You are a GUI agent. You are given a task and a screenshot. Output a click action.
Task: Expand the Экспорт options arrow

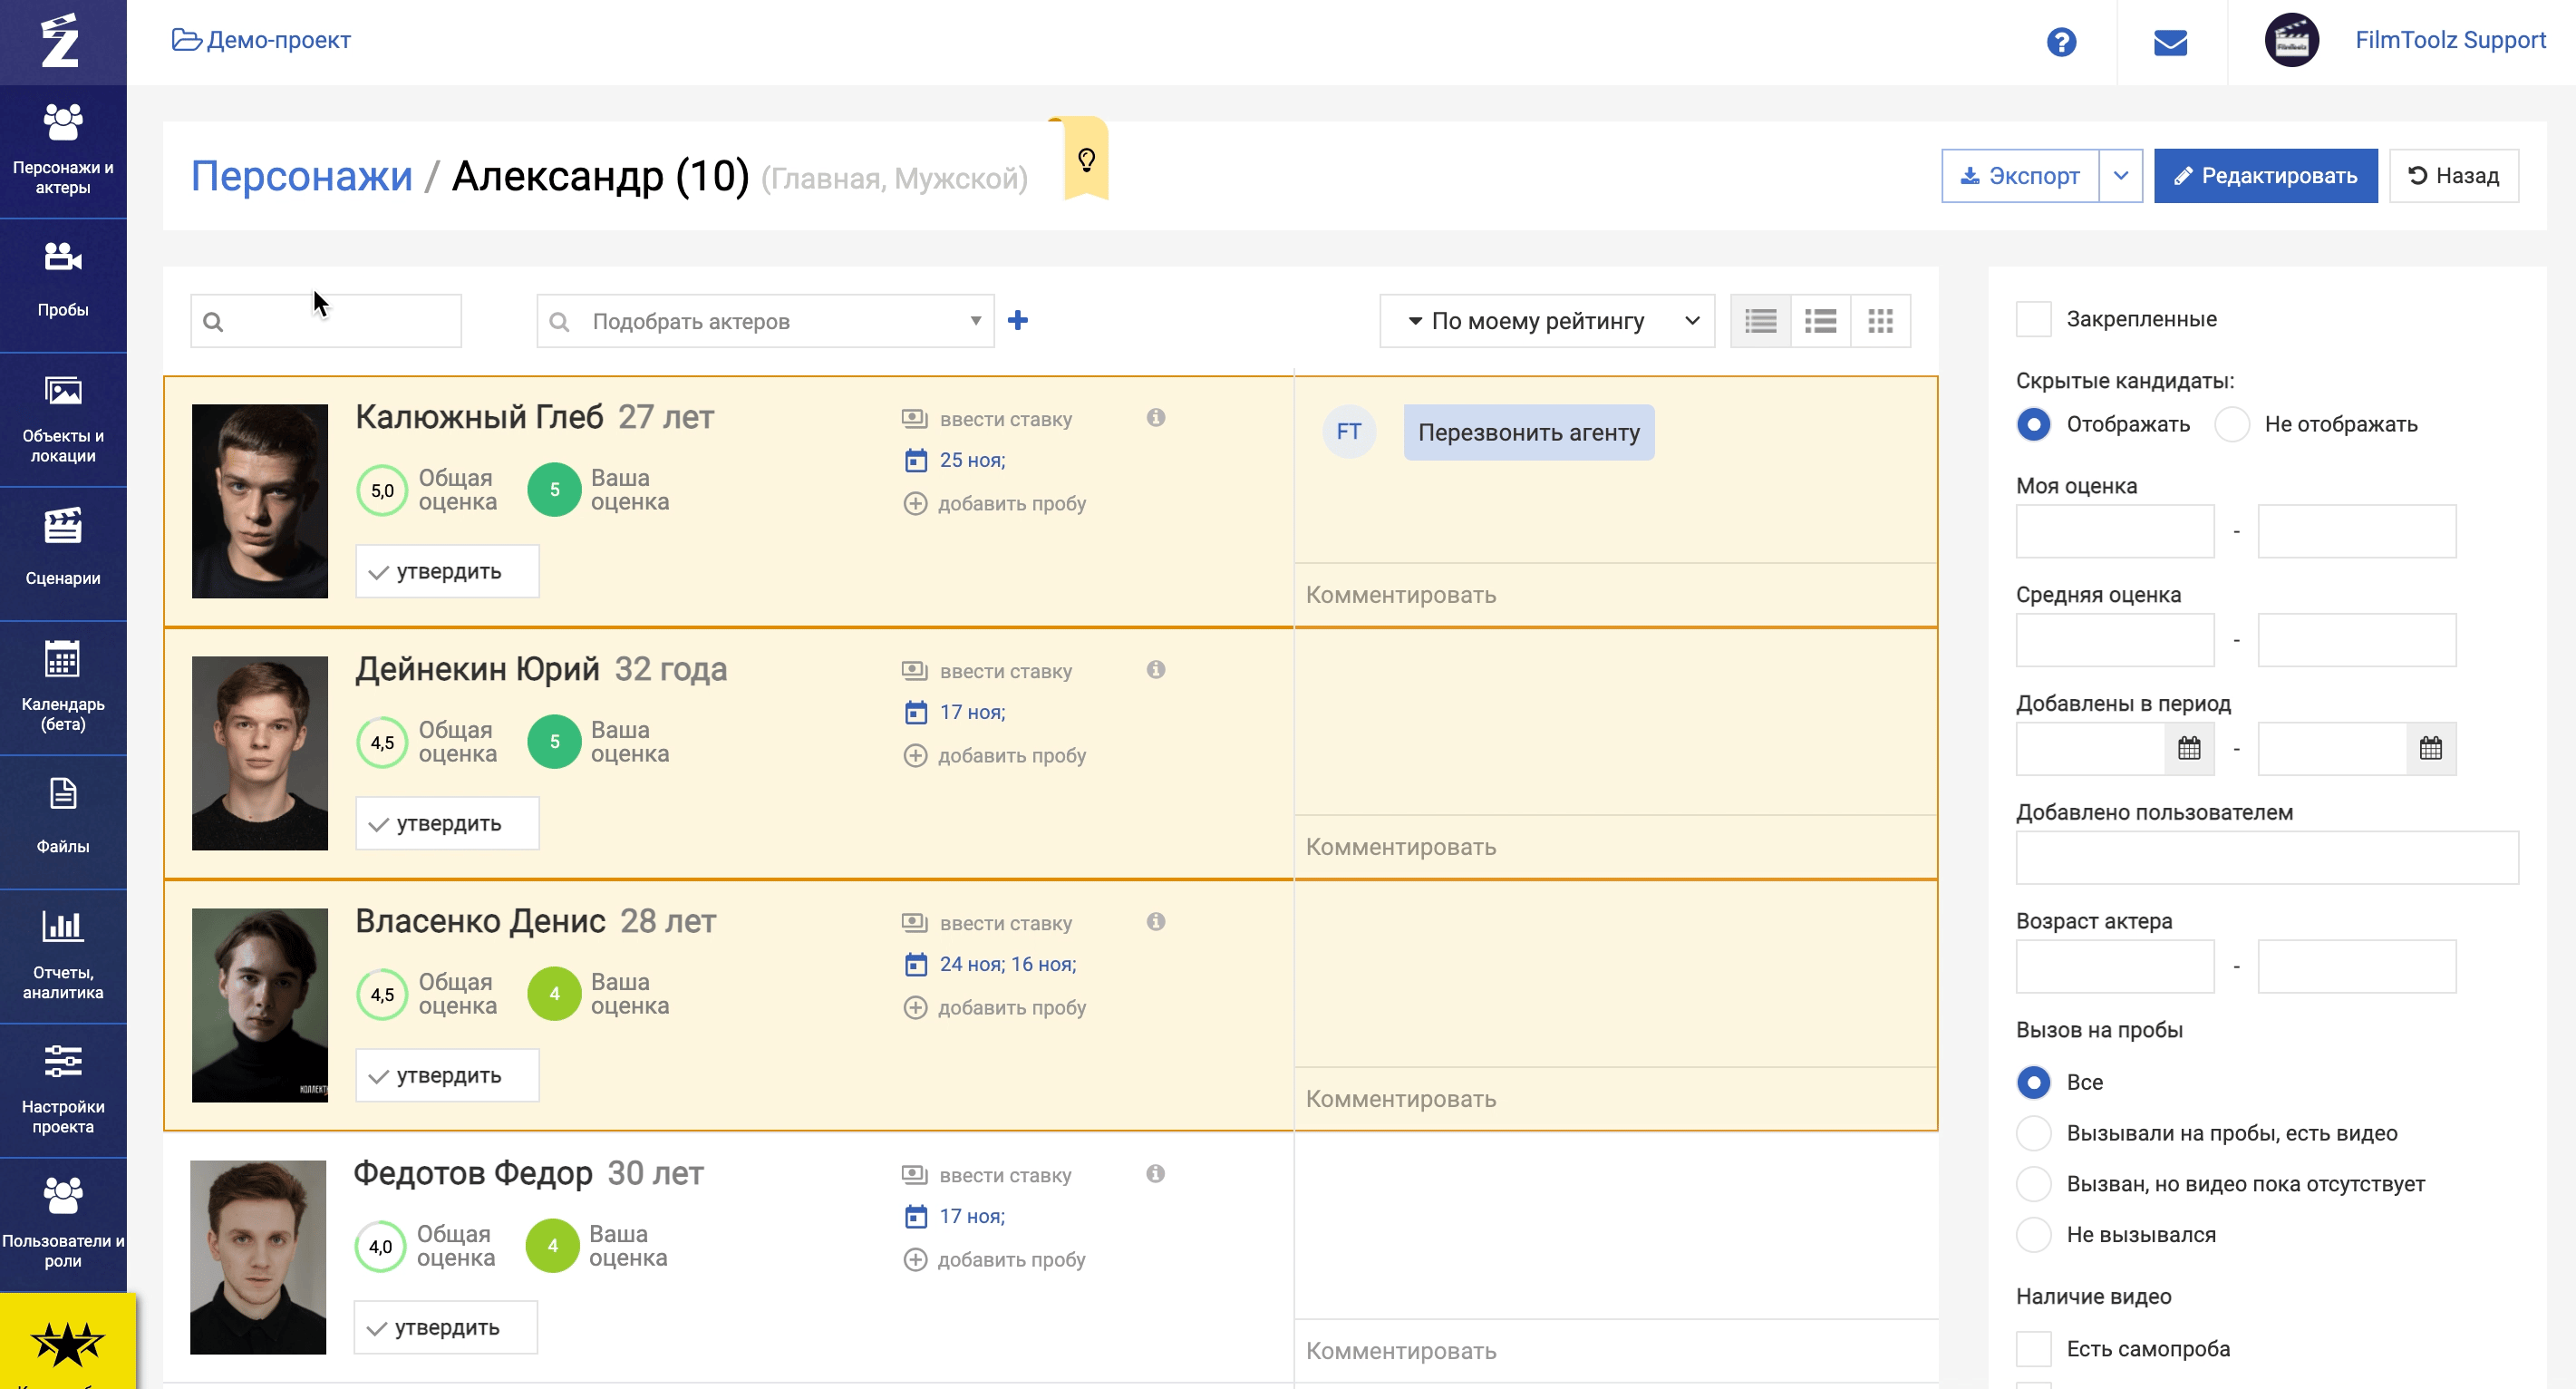[x=2120, y=176]
